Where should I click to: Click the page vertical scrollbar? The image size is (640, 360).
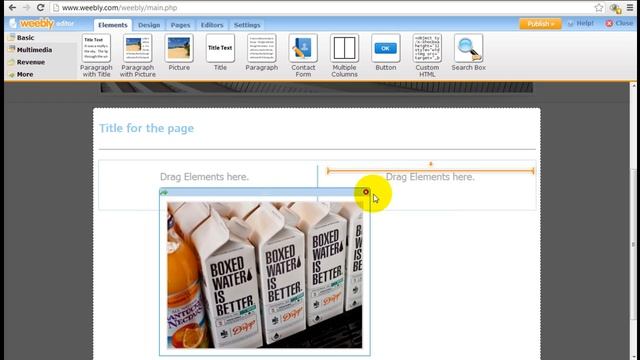(x=633, y=220)
